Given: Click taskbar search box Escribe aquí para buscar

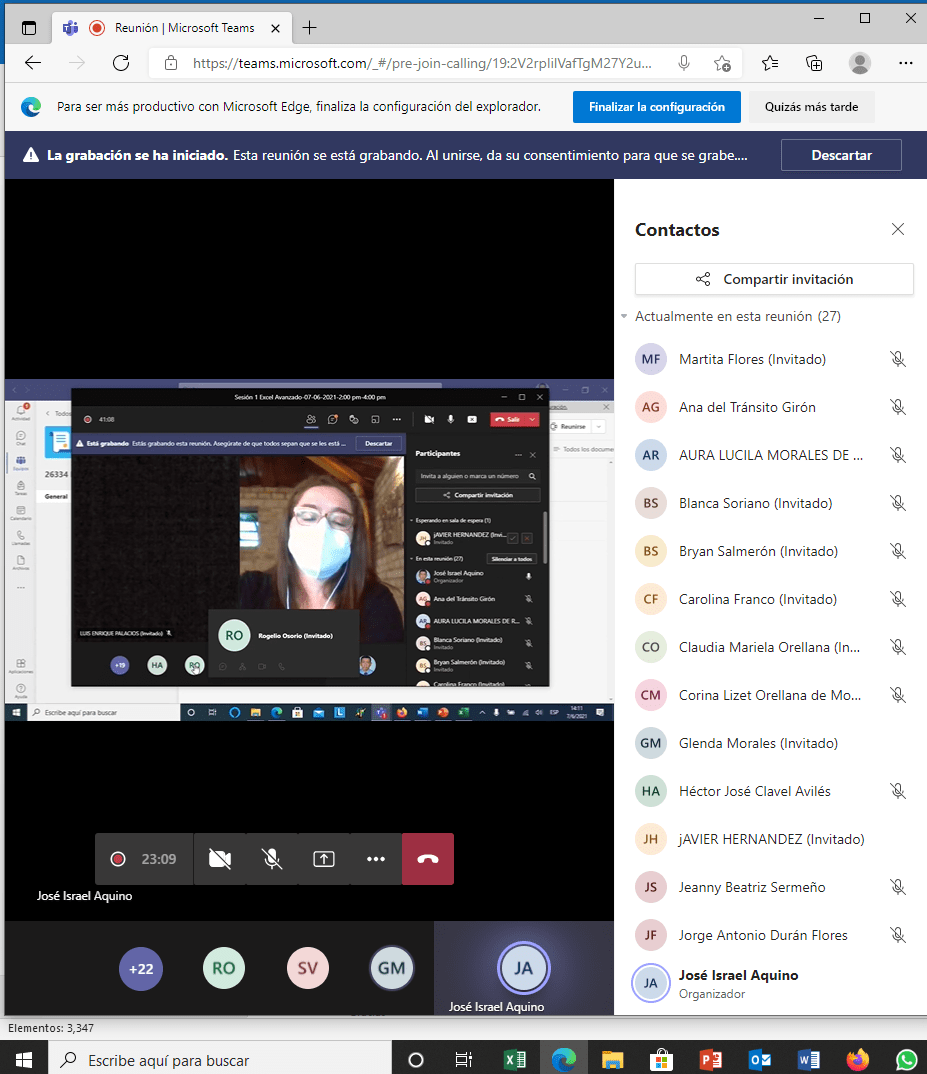Looking at the screenshot, I should click(220, 1060).
